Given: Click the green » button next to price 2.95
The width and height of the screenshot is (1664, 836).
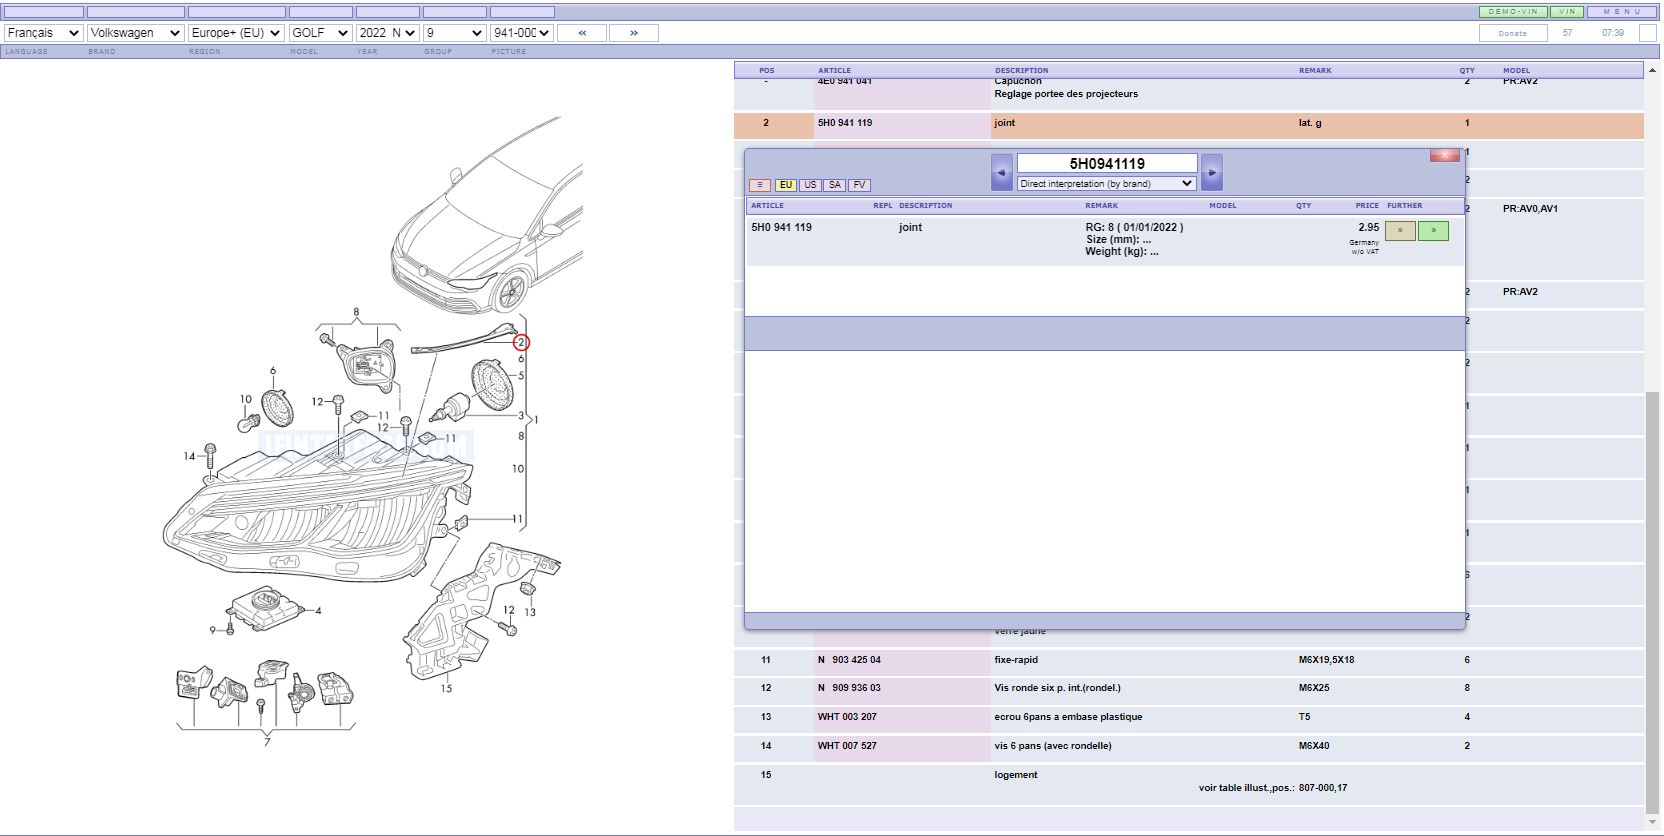Looking at the screenshot, I should 1433,231.
